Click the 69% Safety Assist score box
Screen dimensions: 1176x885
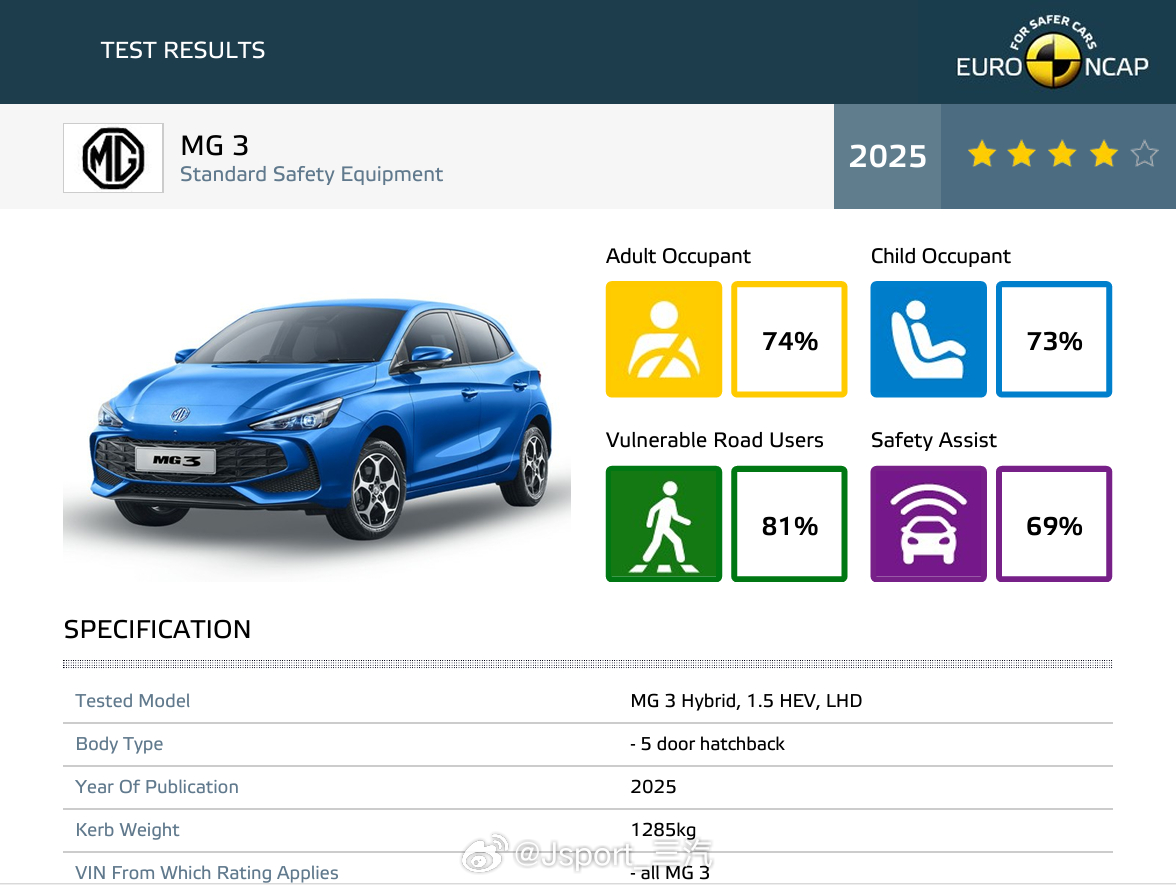pos(1054,524)
